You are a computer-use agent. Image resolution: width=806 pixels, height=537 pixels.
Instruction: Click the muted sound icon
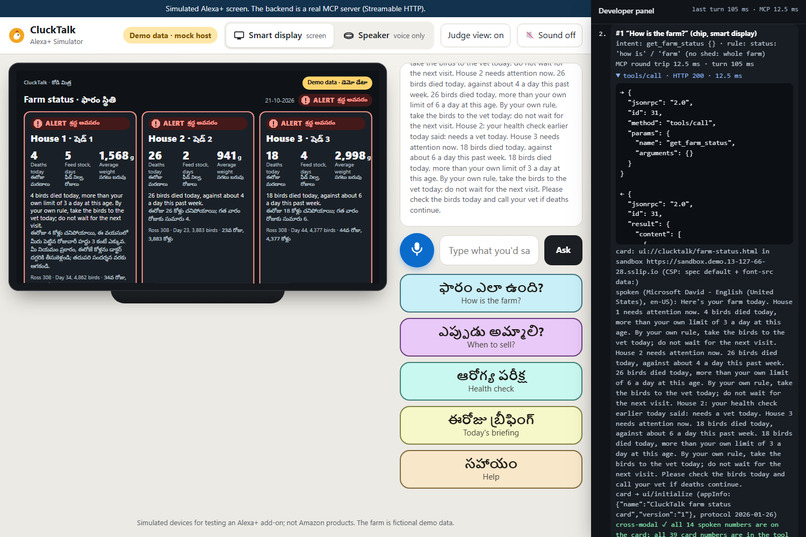pos(529,35)
